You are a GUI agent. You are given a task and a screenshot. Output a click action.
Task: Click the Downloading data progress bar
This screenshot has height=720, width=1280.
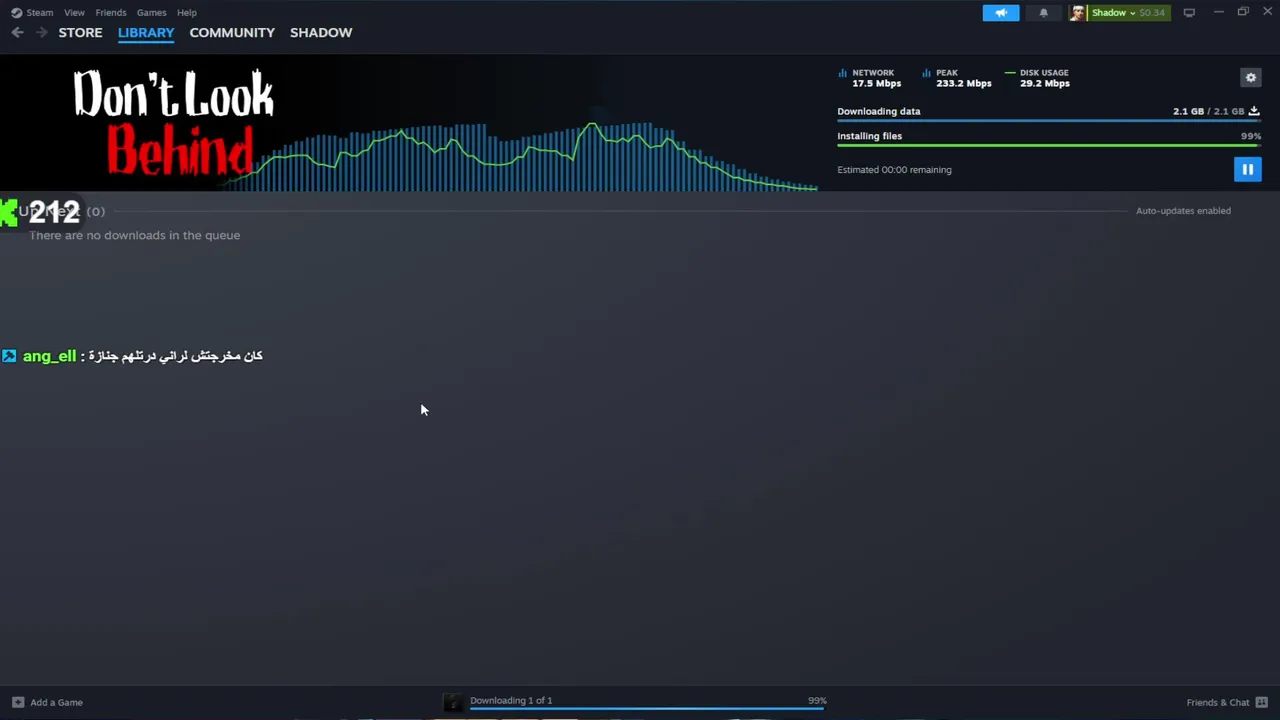tap(1048, 120)
